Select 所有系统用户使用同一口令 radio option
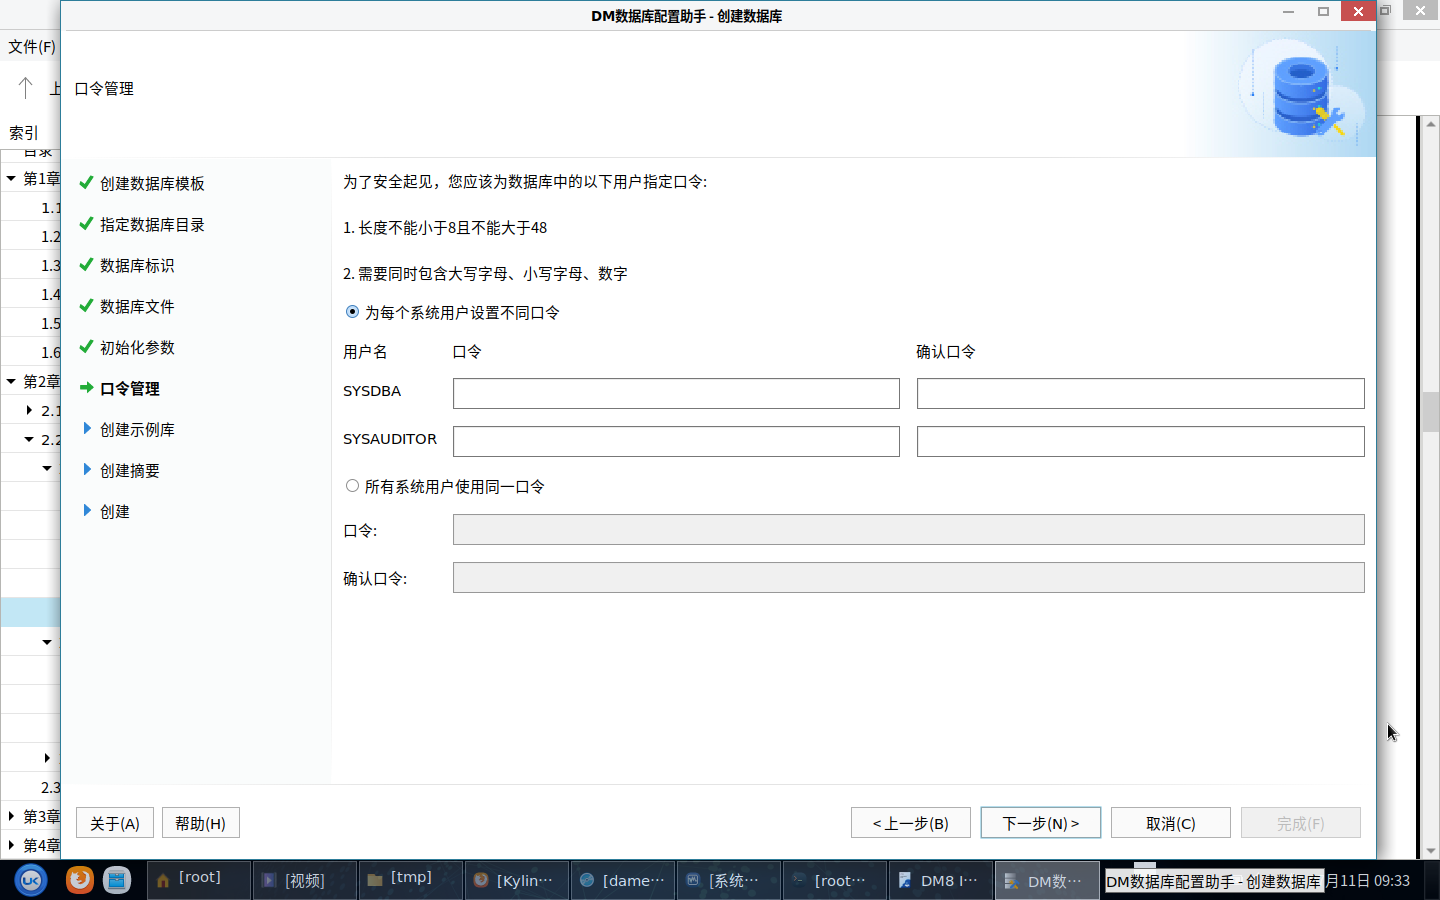1440x900 pixels. (352, 486)
